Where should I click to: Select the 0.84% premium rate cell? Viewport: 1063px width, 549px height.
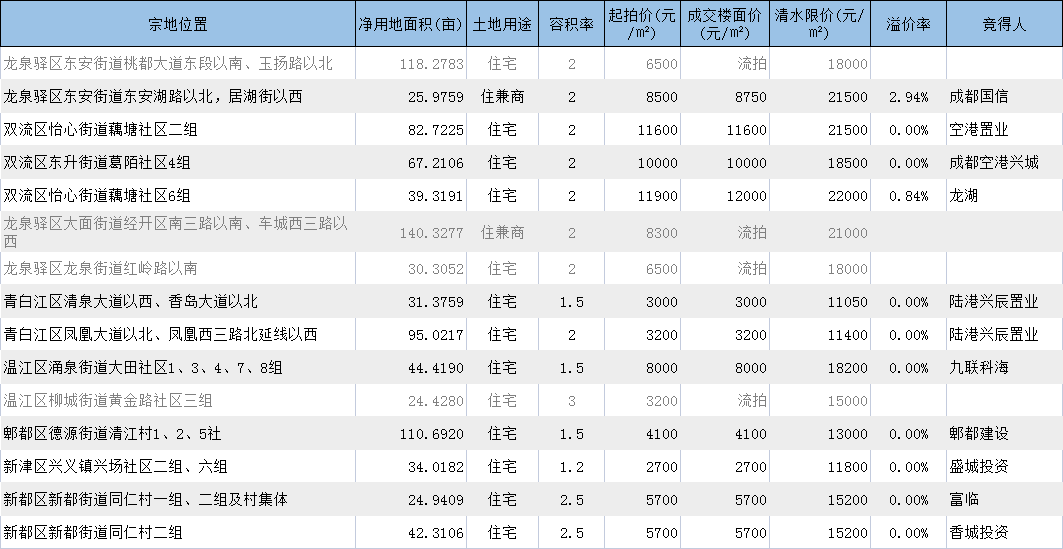[x=908, y=196]
